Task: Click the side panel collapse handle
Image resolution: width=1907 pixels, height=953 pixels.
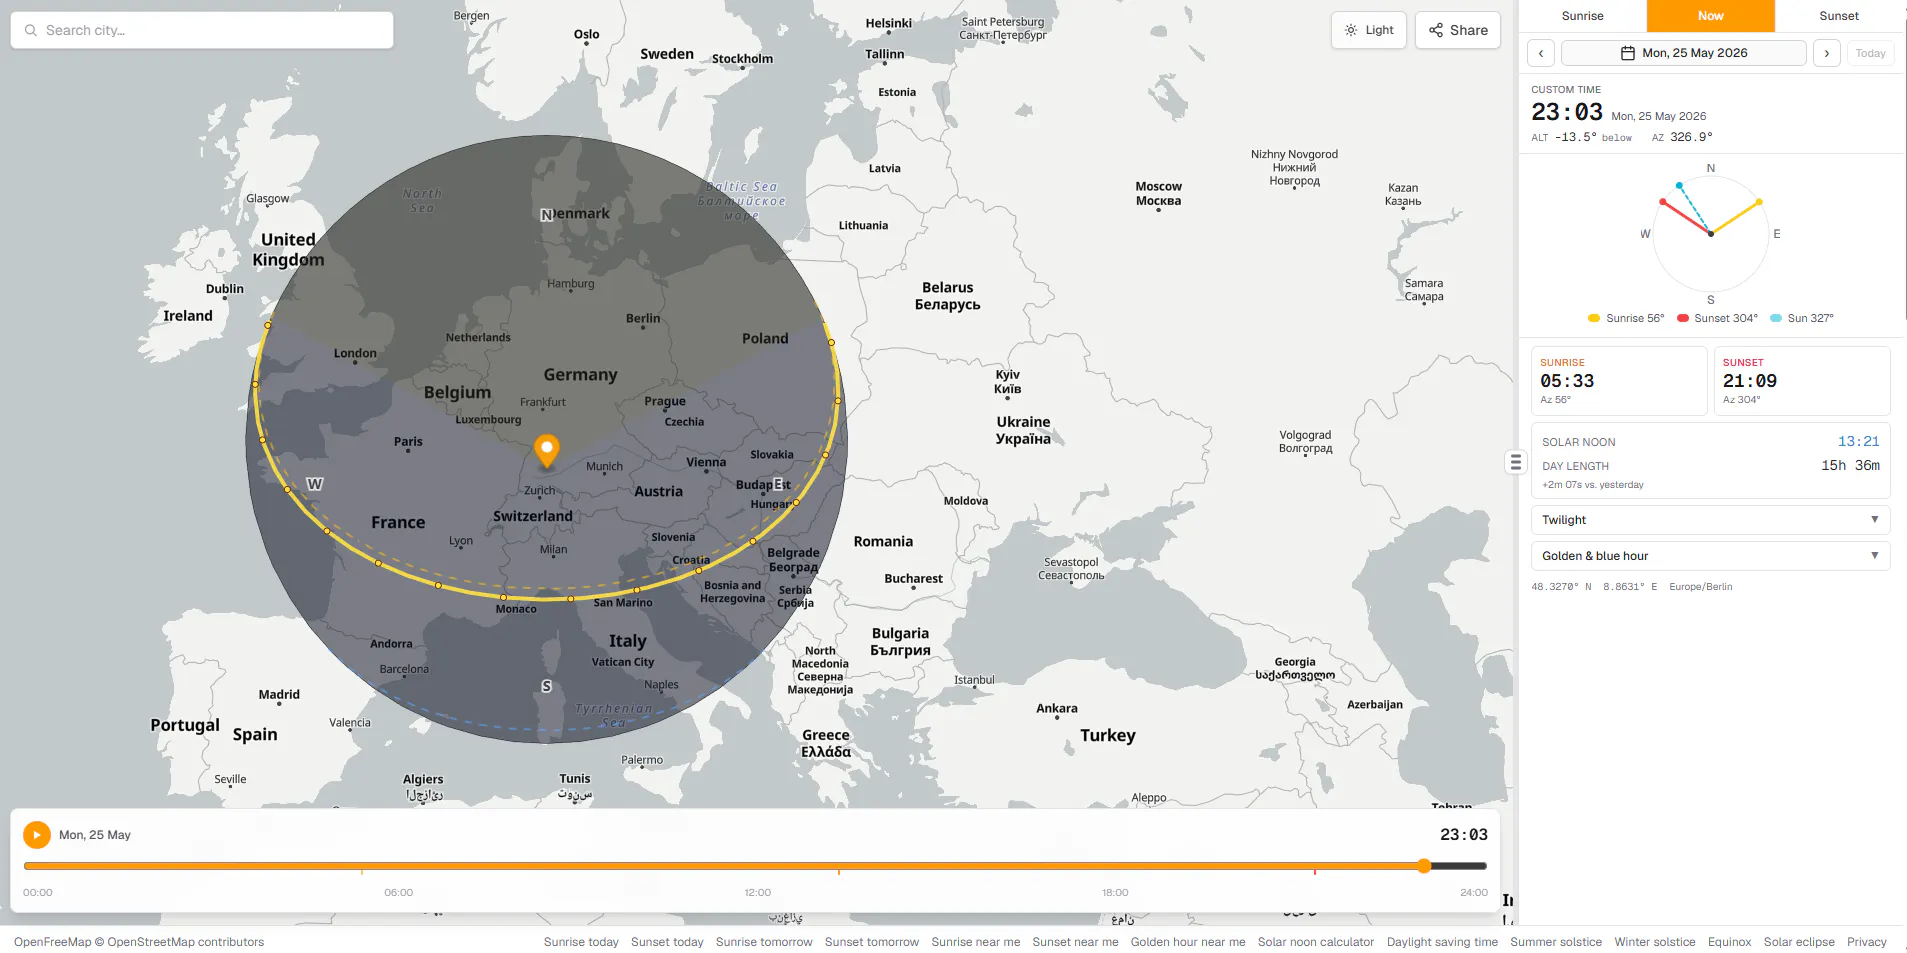Action: tap(1515, 462)
